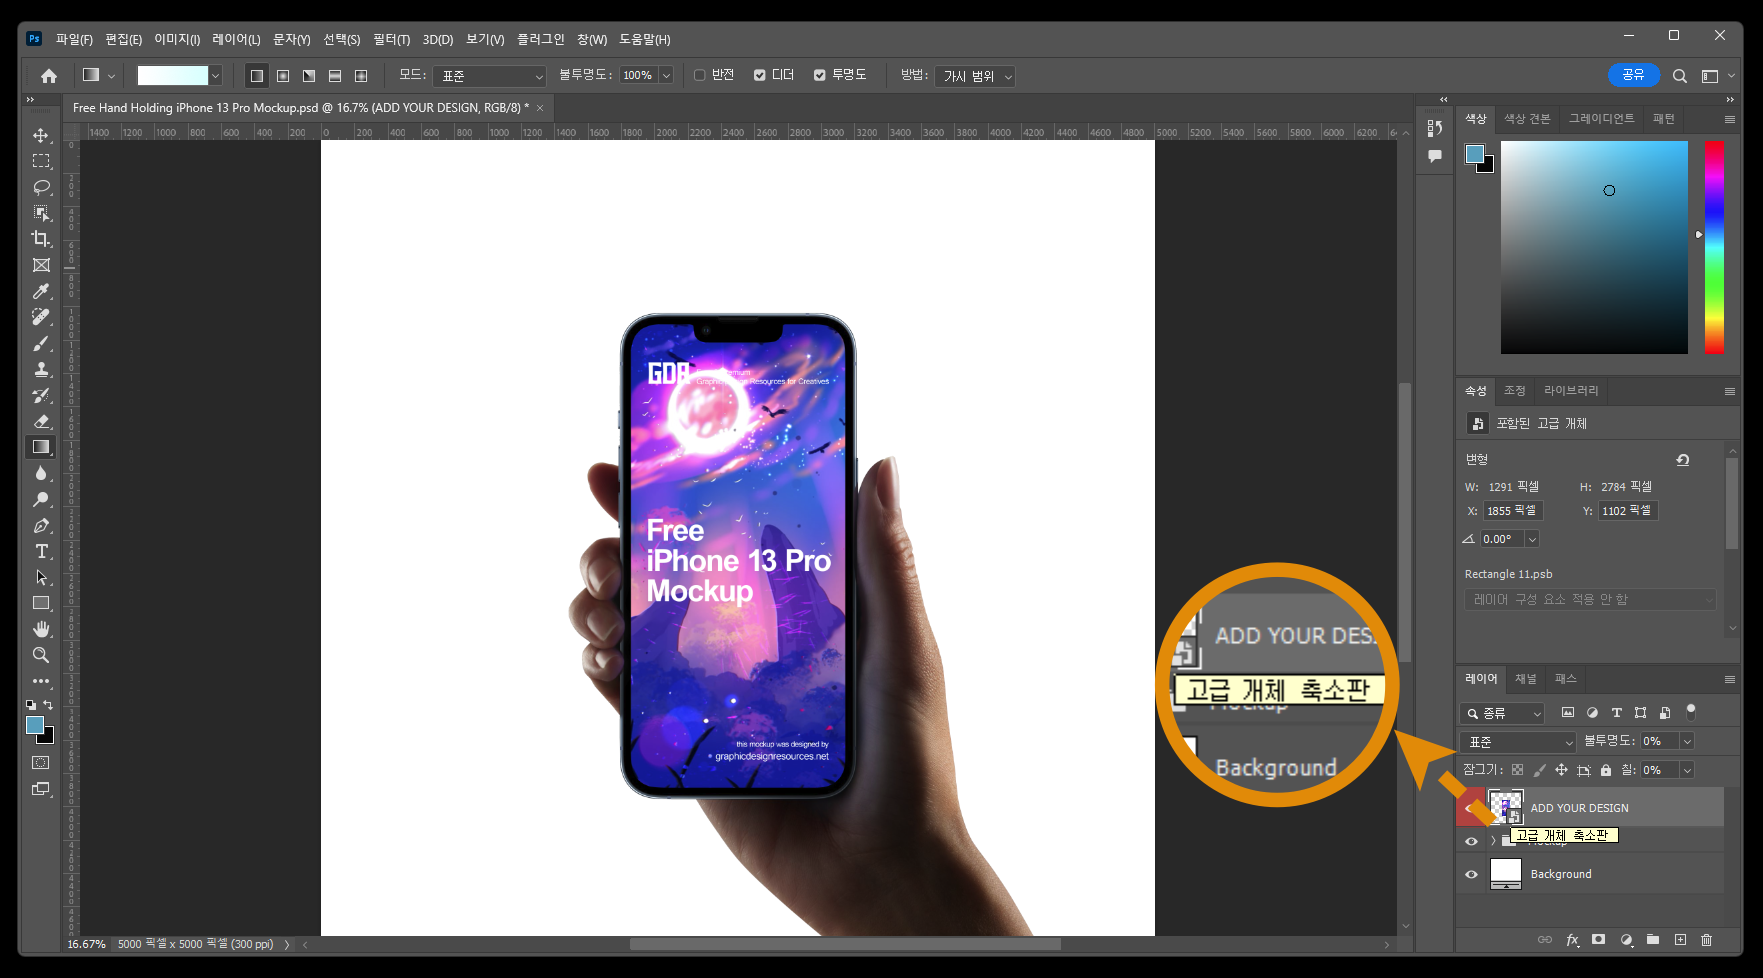This screenshot has width=1763, height=978.
Task: Toggle layer filtering on/off switch
Action: (1691, 712)
